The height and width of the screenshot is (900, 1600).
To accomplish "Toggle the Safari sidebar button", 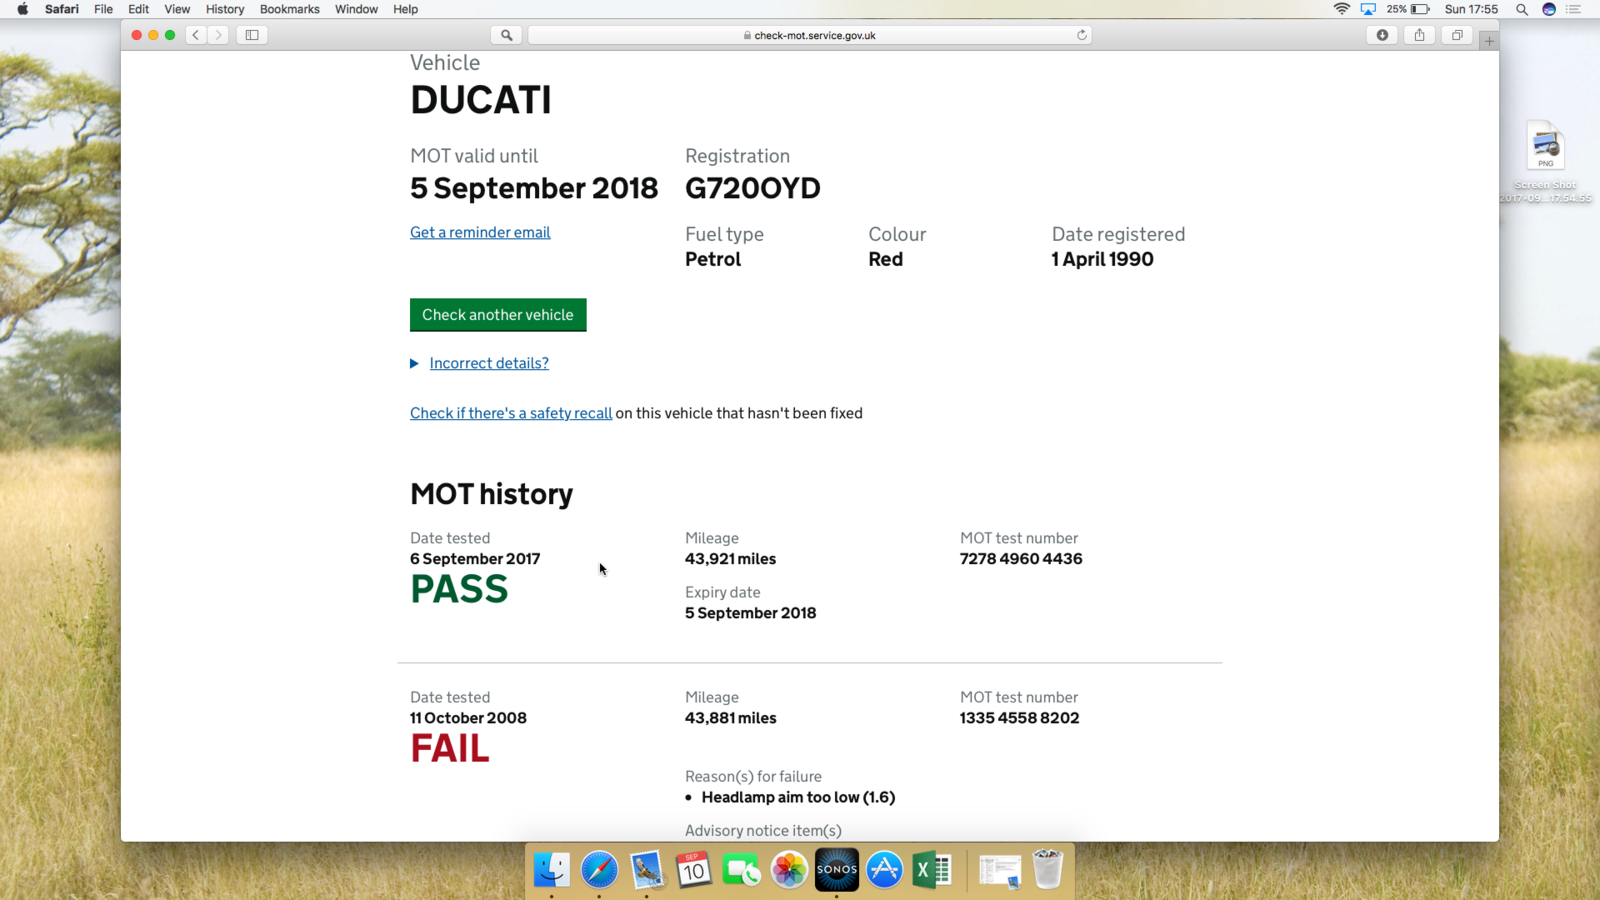I will click(252, 35).
